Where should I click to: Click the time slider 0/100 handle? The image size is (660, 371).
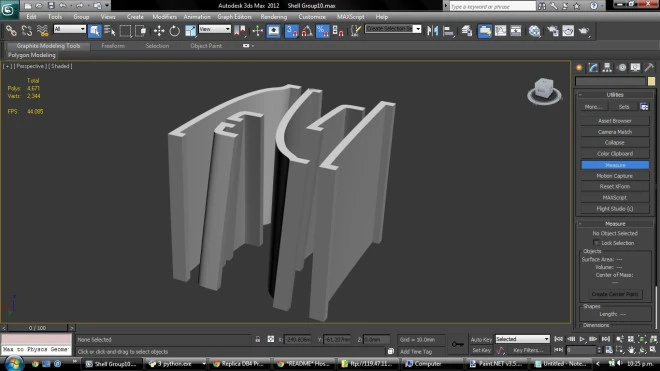tap(37, 328)
